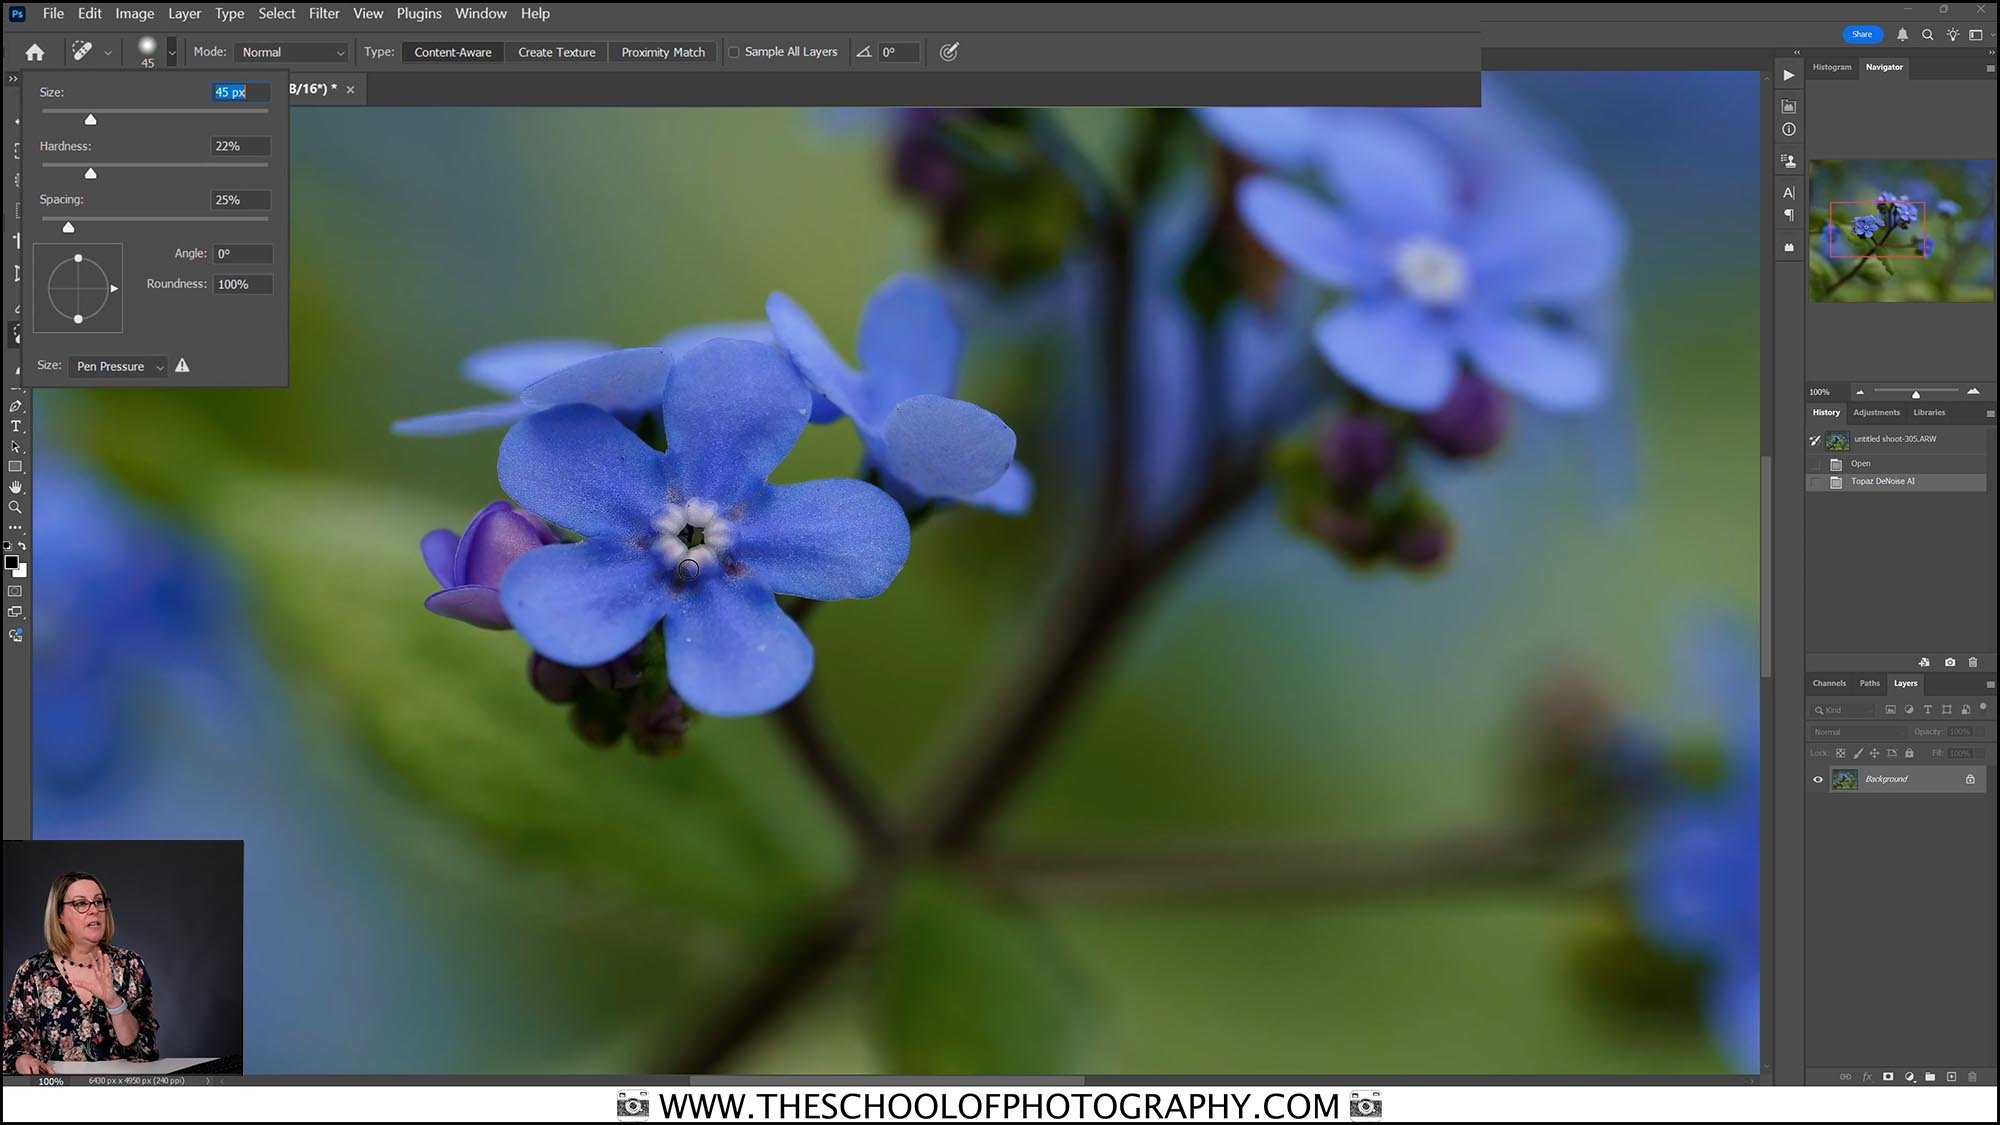Enable the Sample All Layers checkbox
2000x1125 pixels.
point(735,51)
